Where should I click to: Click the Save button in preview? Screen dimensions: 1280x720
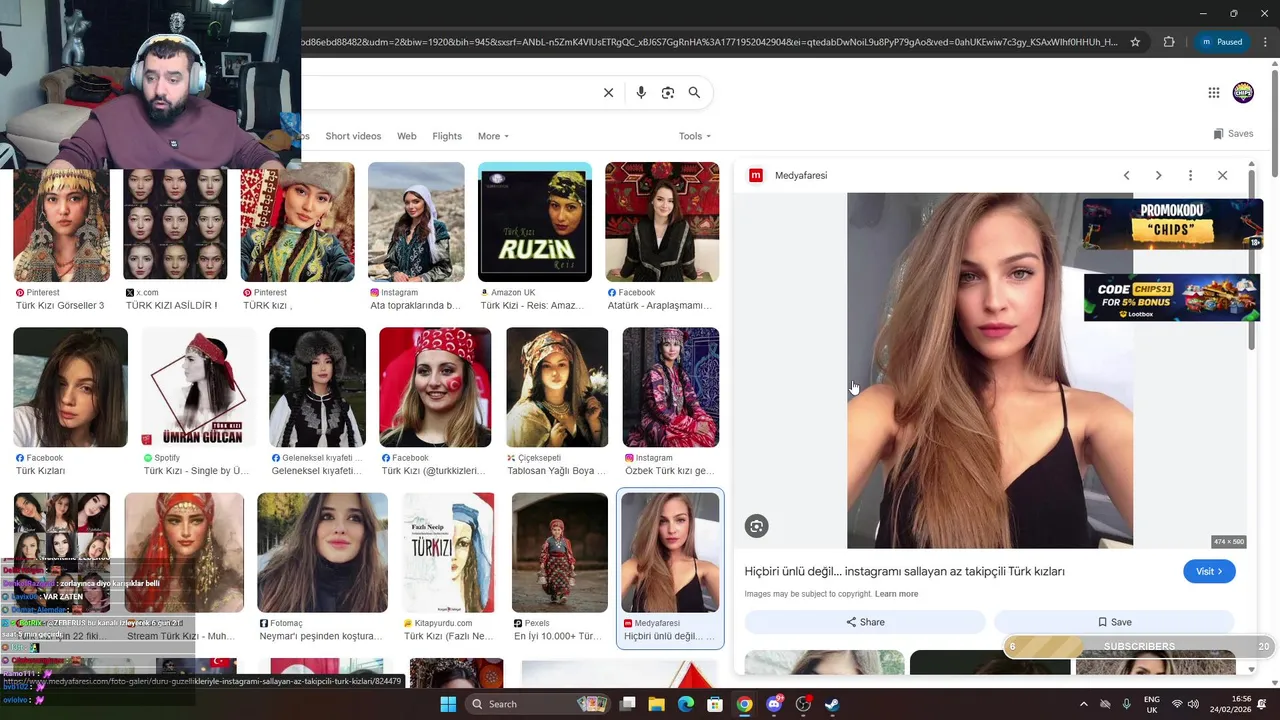(x=1114, y=622)
